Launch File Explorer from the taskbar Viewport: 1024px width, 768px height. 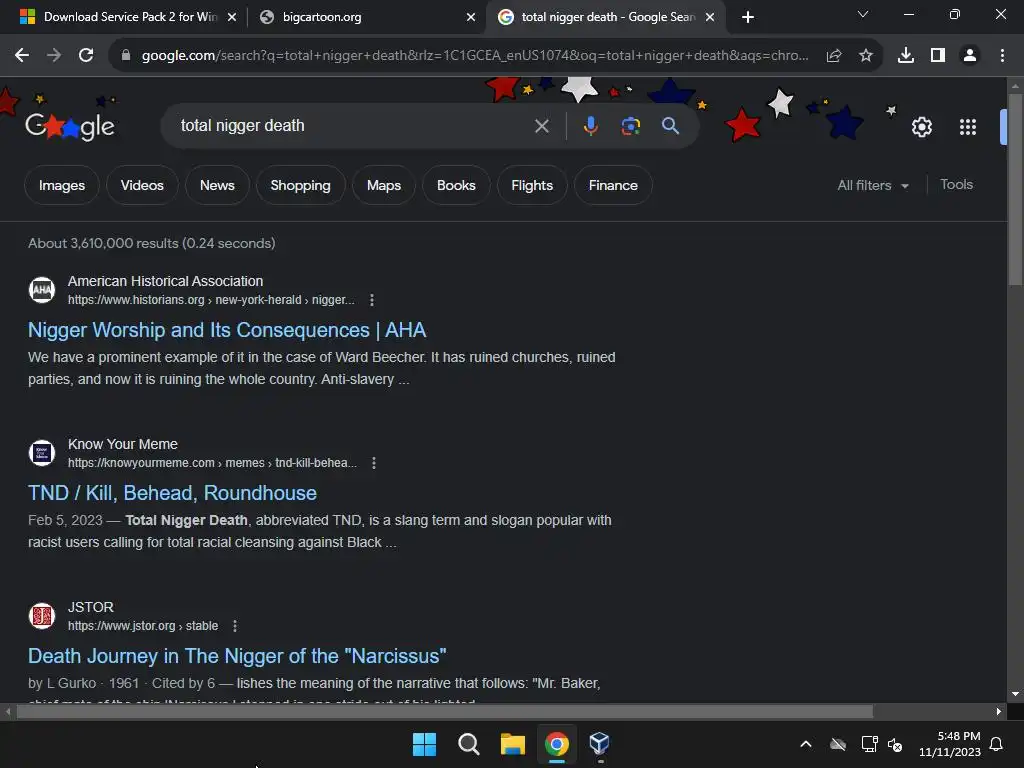click(513, 744)
